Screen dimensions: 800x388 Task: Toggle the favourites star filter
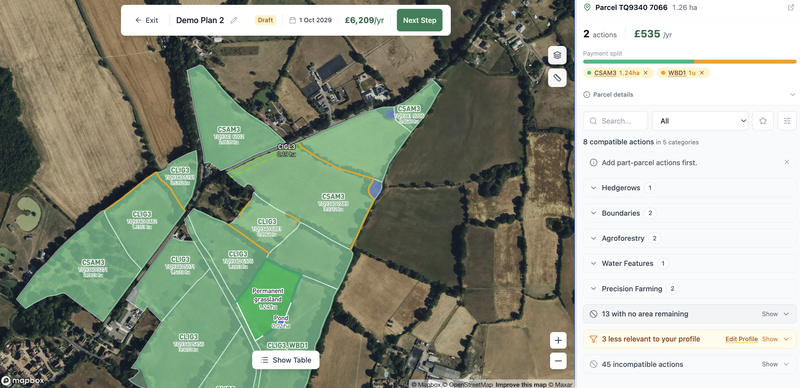point(763,121)
